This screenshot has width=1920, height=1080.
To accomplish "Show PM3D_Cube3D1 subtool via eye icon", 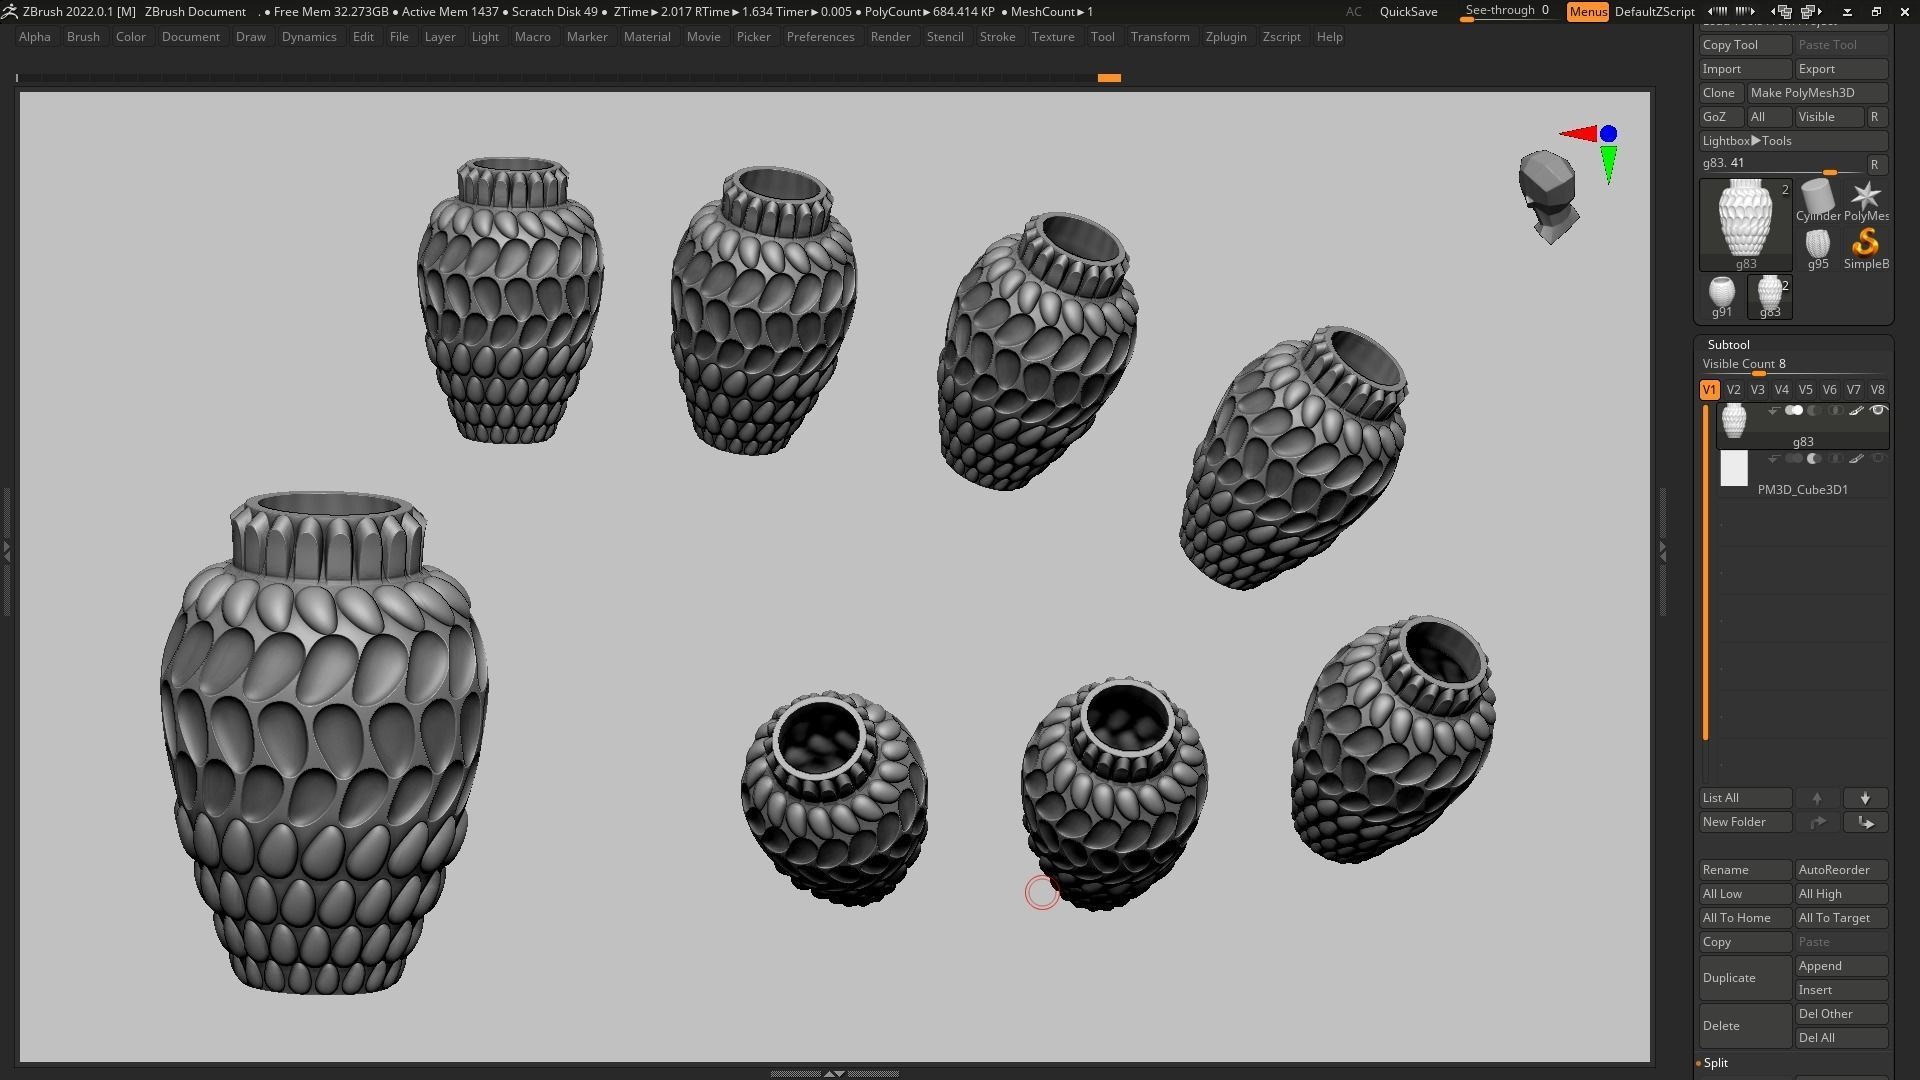I will click(1877, 459).
